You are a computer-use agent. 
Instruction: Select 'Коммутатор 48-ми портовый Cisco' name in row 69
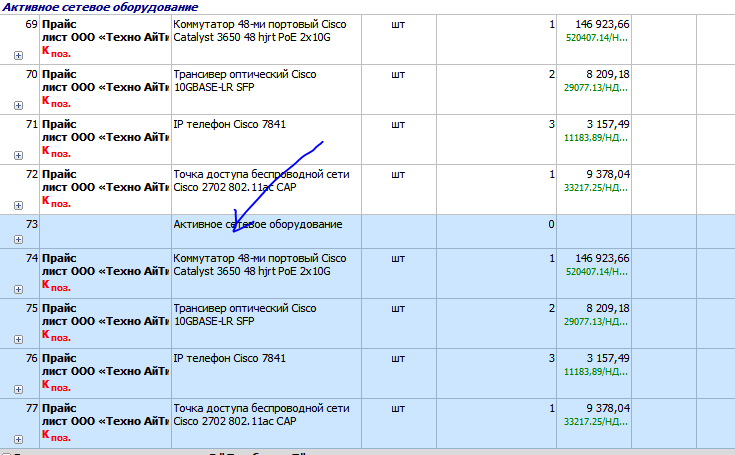click(260, 24)
